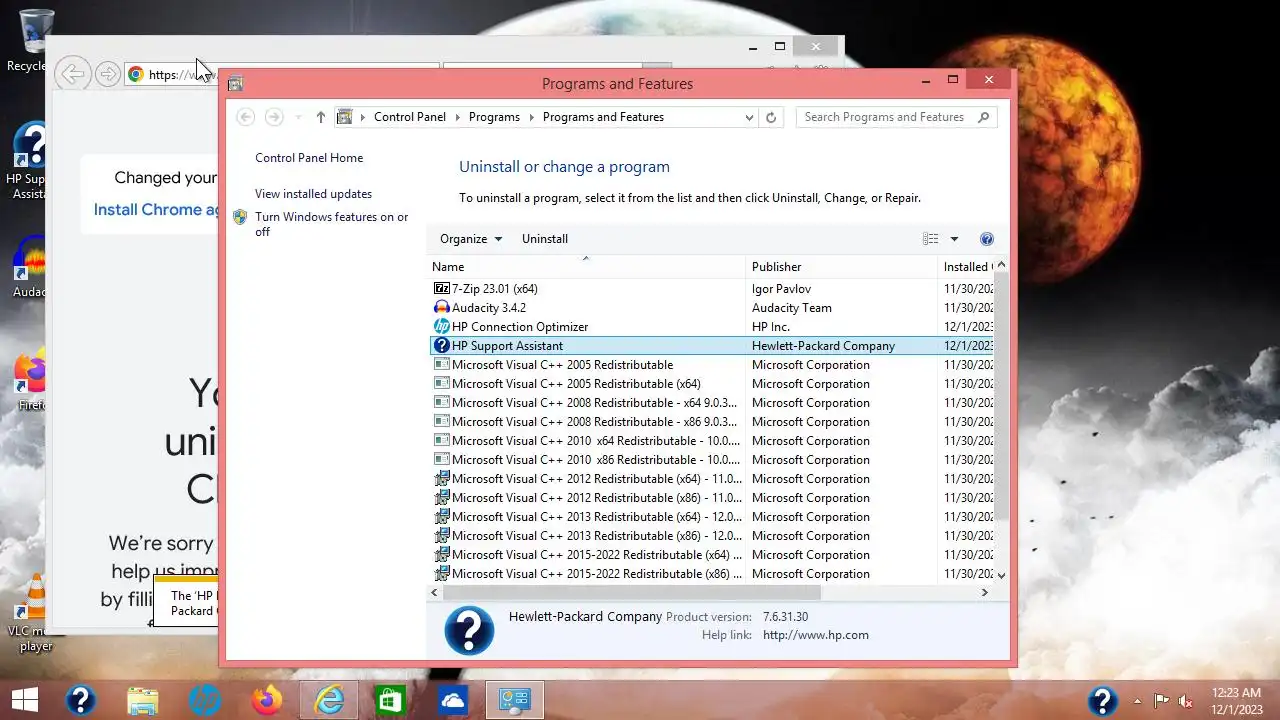Click Igor Pavlov publisher cell
Image resolution: width=1280 pixels, height=720 pixels.
781,289
